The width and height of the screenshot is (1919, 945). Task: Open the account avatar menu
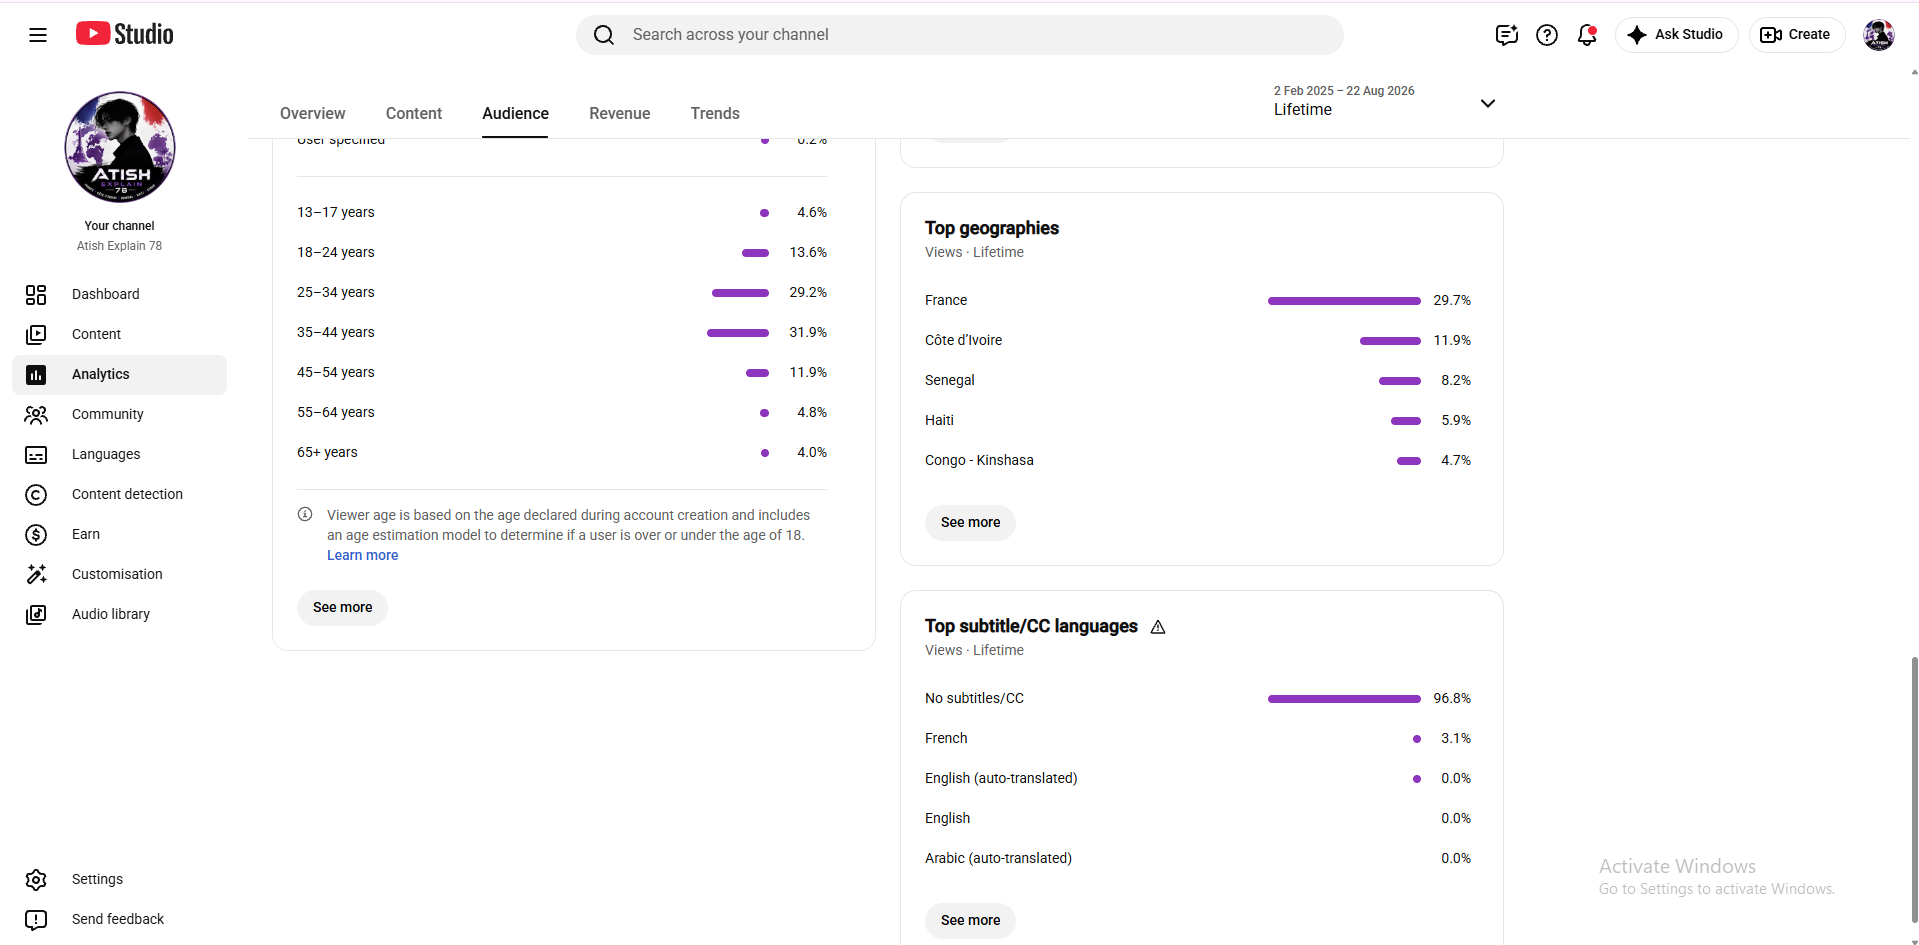[1879, 35]
